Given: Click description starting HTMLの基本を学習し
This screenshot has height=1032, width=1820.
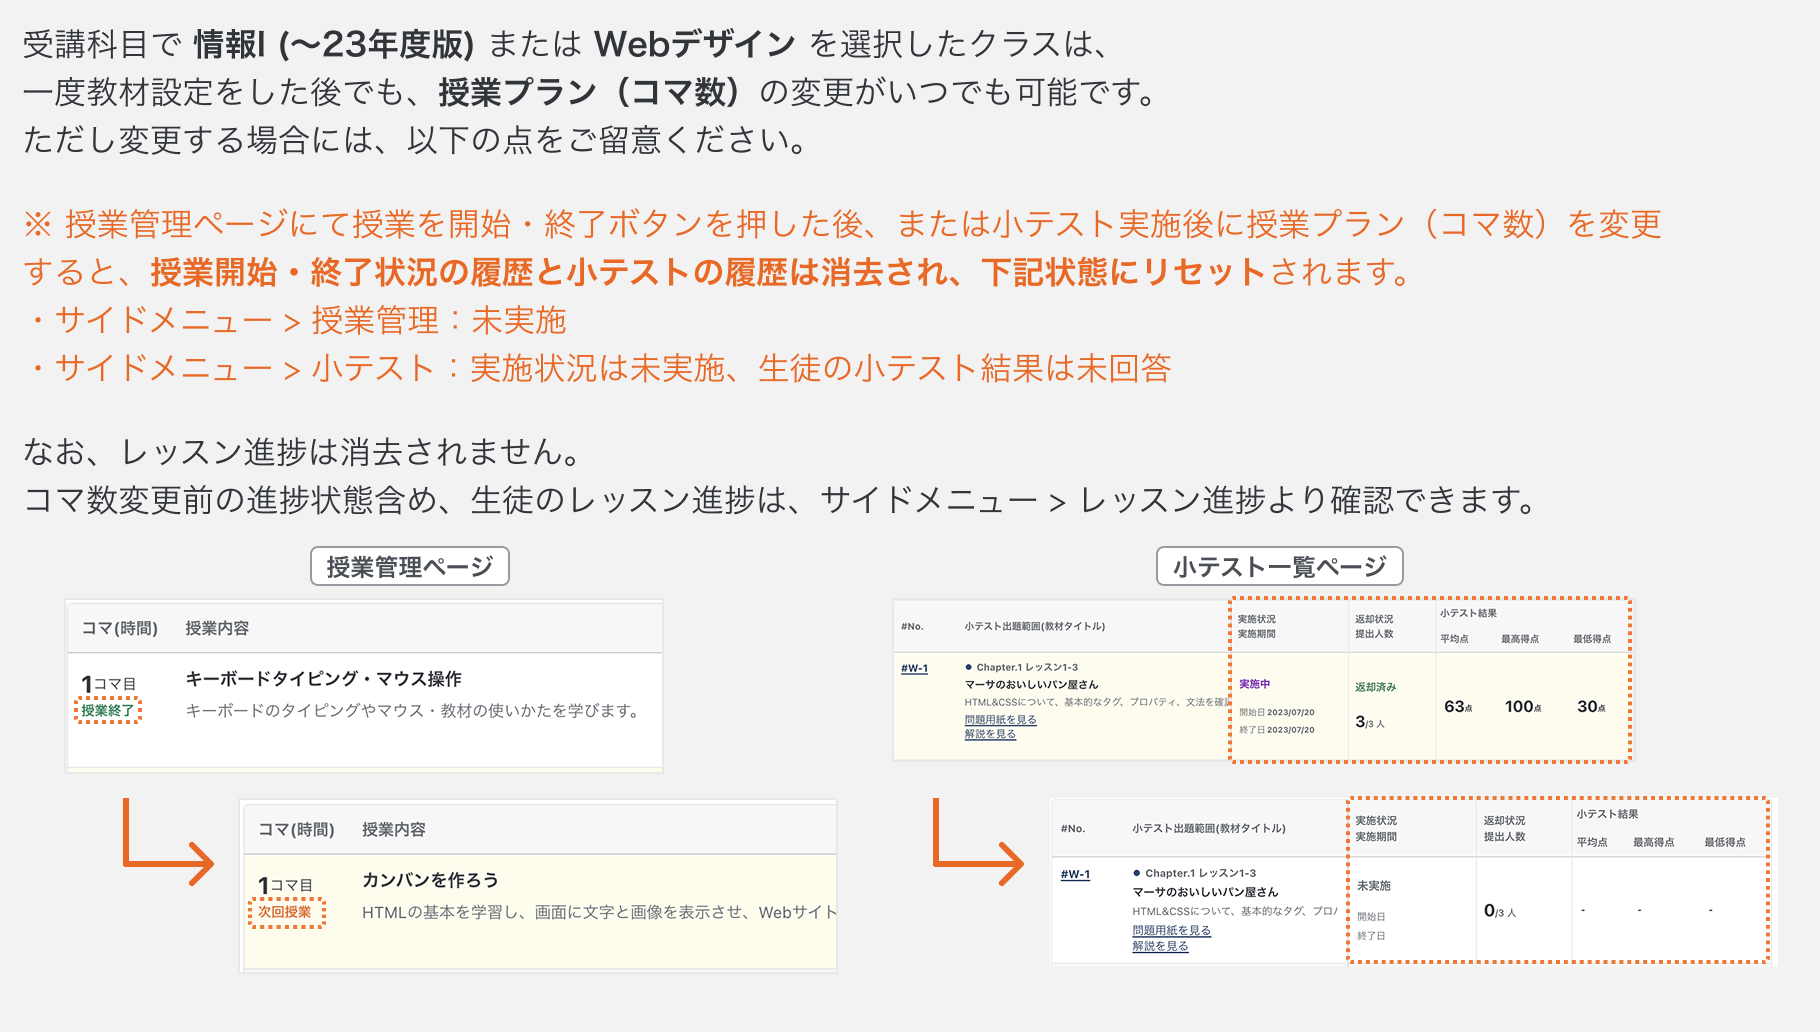Looking at the screenshot, I should pos(598,912).
